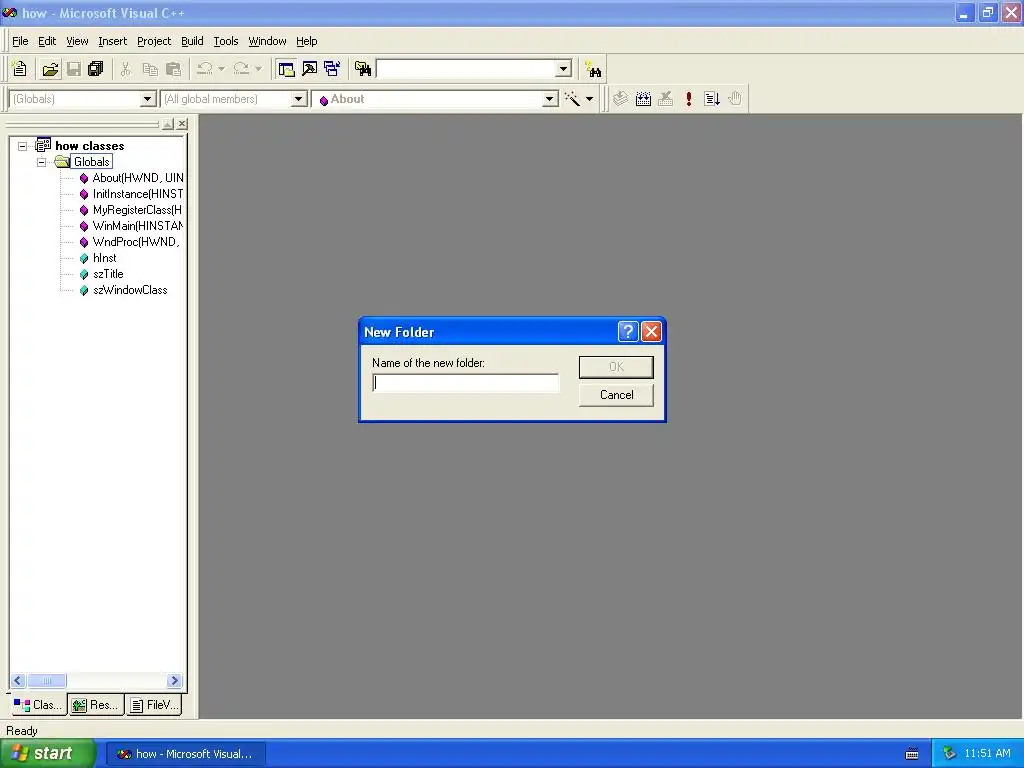Open the Edit menu
Screen dimensions: 1024x768
pyautogui.click(x=47, y=41)
